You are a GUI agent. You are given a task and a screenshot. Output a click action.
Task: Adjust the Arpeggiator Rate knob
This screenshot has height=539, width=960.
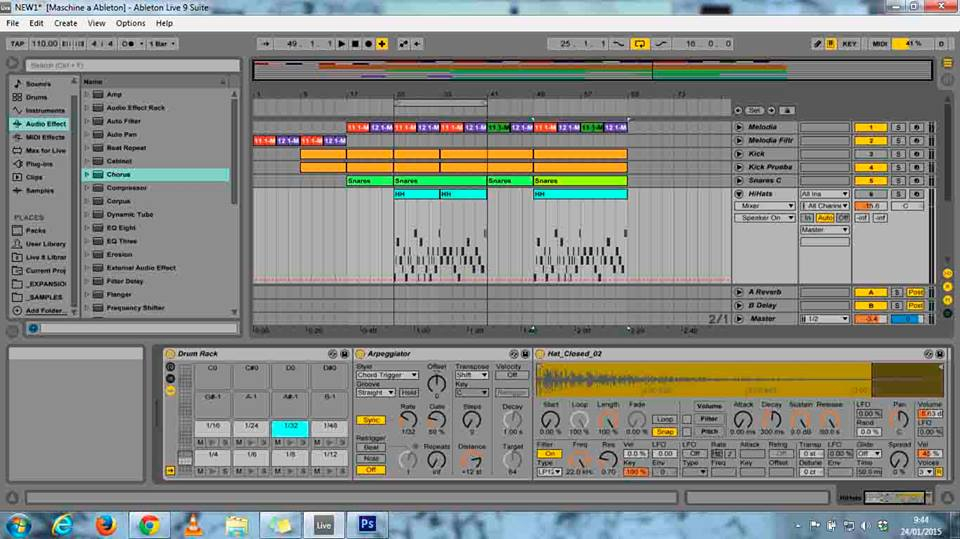(408, 420)
